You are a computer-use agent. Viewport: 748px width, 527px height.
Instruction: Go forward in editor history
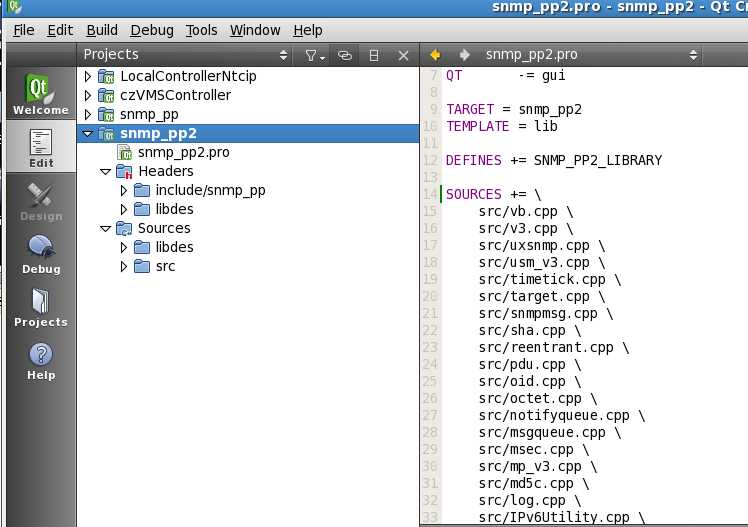coord(464,55)
